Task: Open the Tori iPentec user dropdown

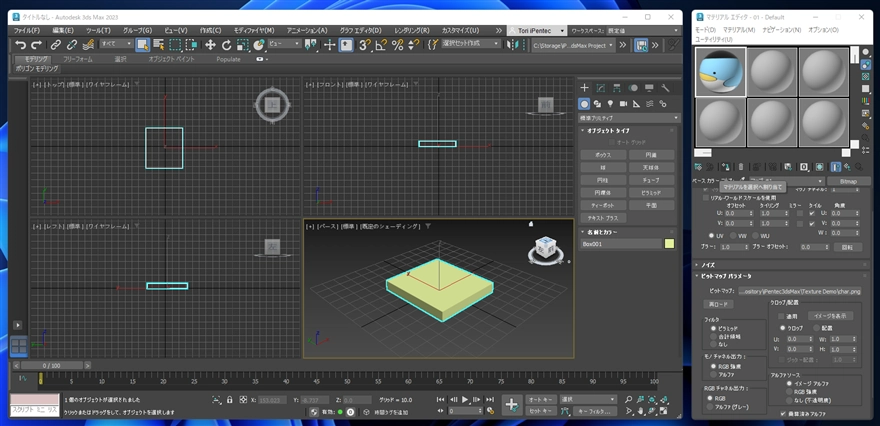Action: tap(538, 30)
